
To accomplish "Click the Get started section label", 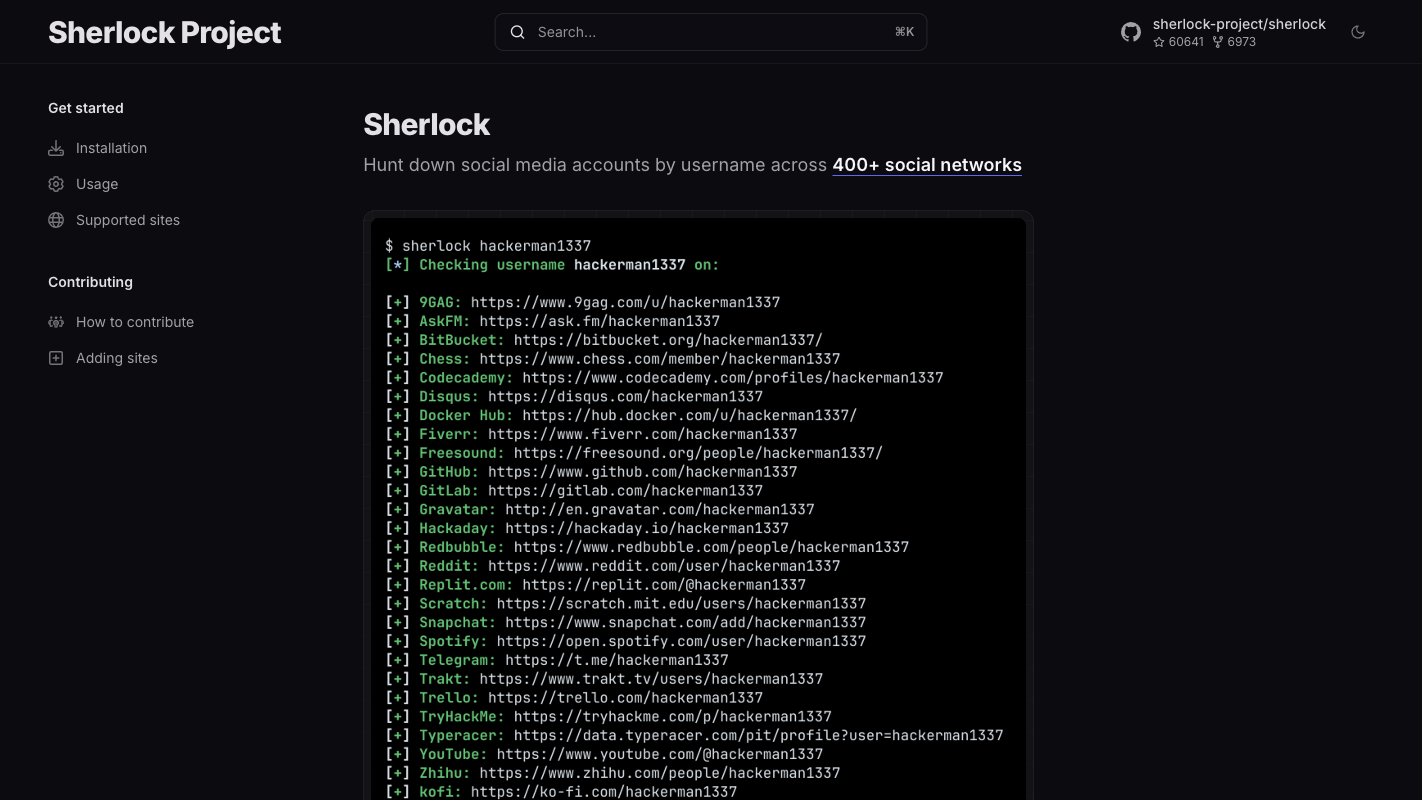I will pyautogui.click(x=86, y=108).
